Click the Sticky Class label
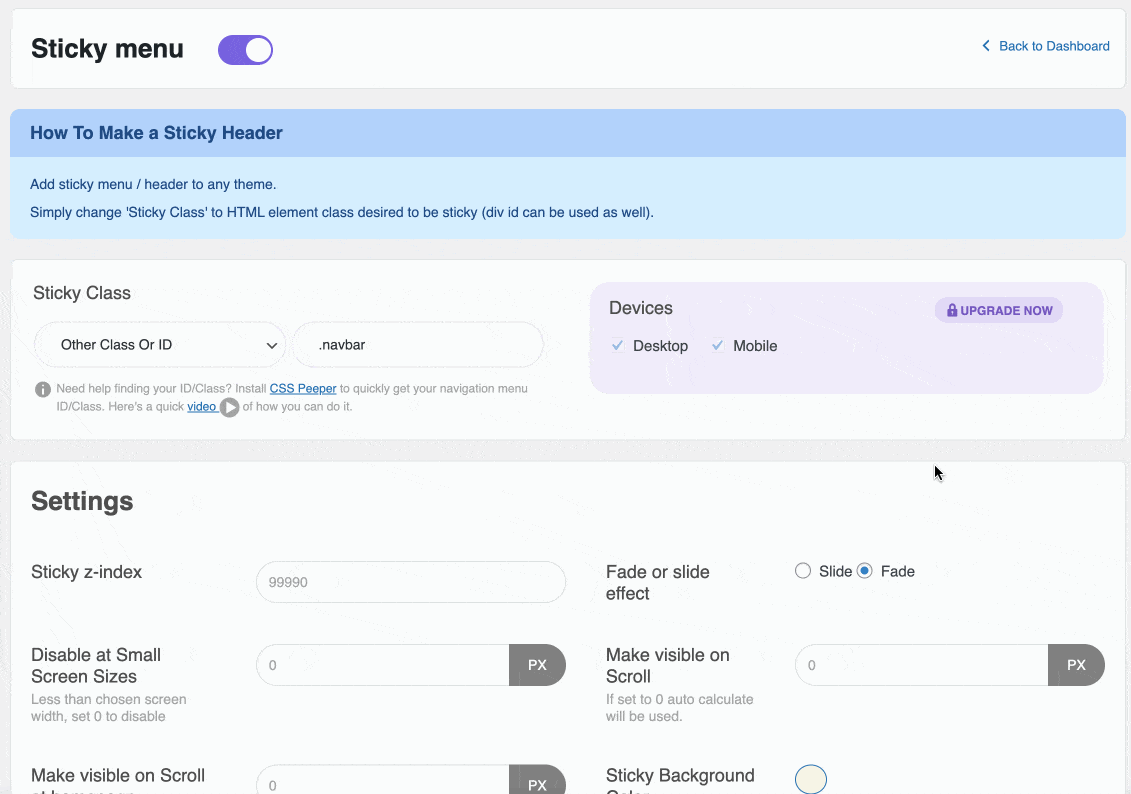 [82, 293]
